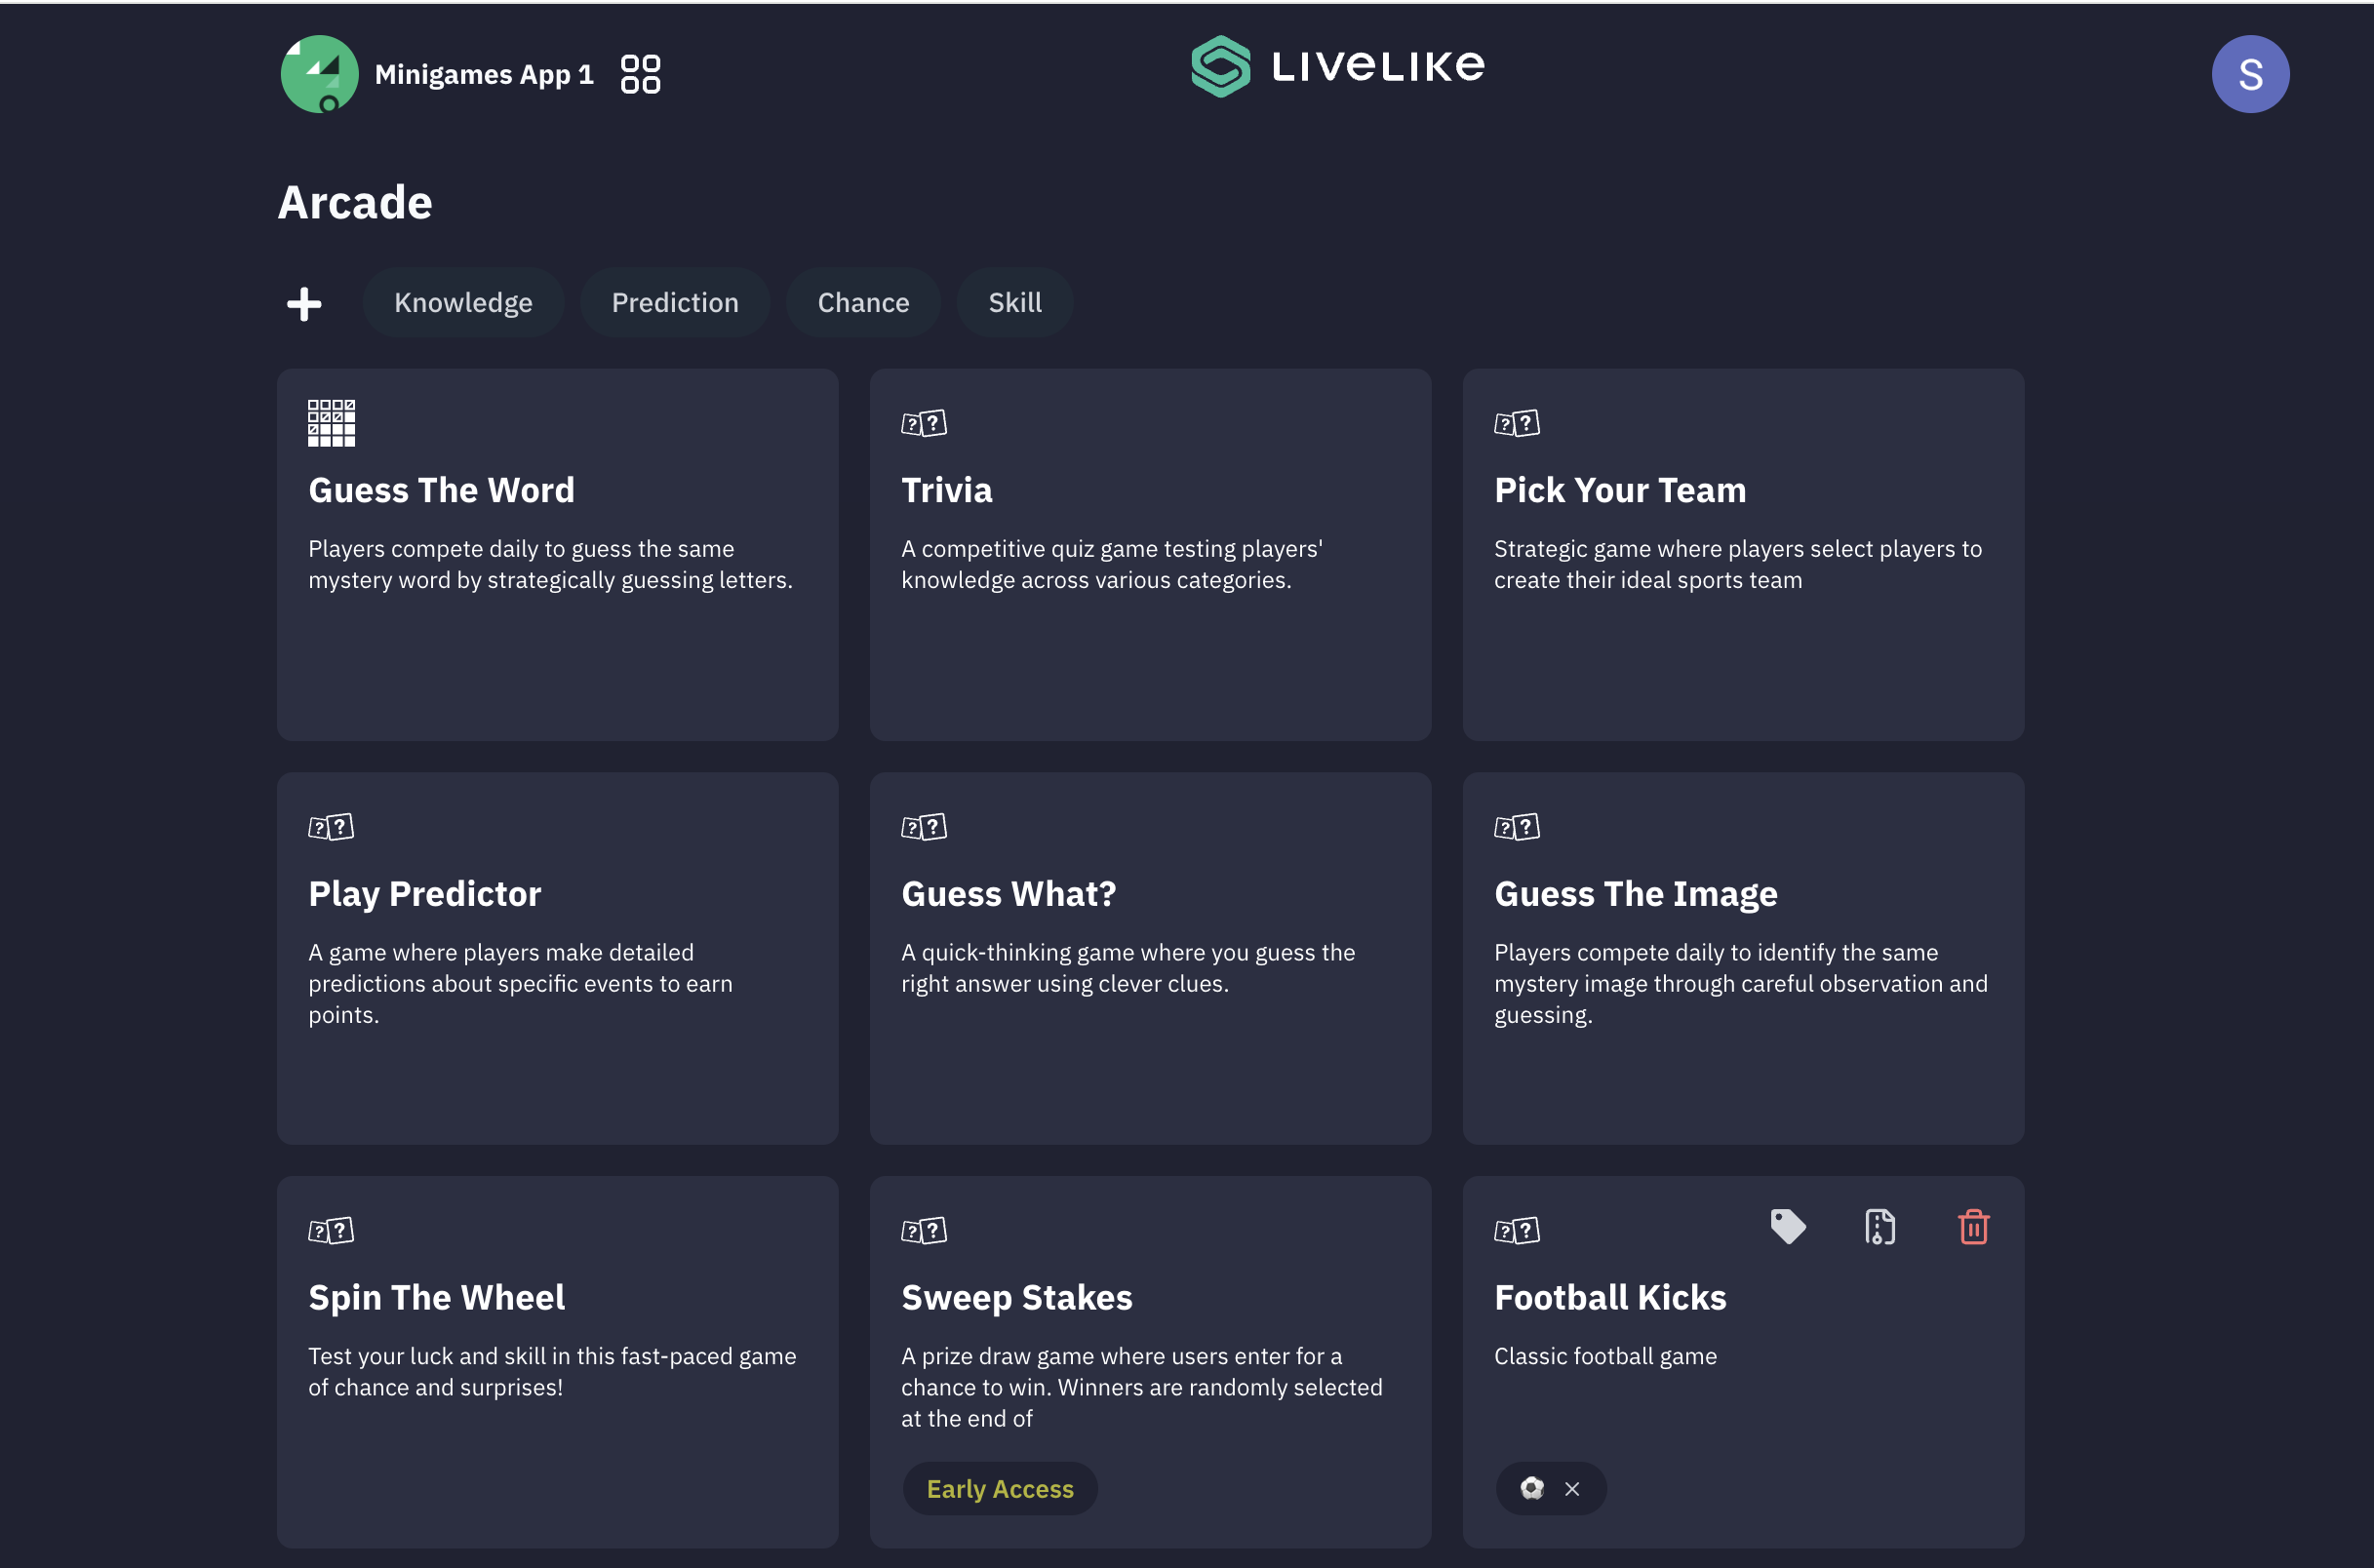Click the Guess The Word grid icon
Screen dimensions: 2374x1568
coord(331,423)
